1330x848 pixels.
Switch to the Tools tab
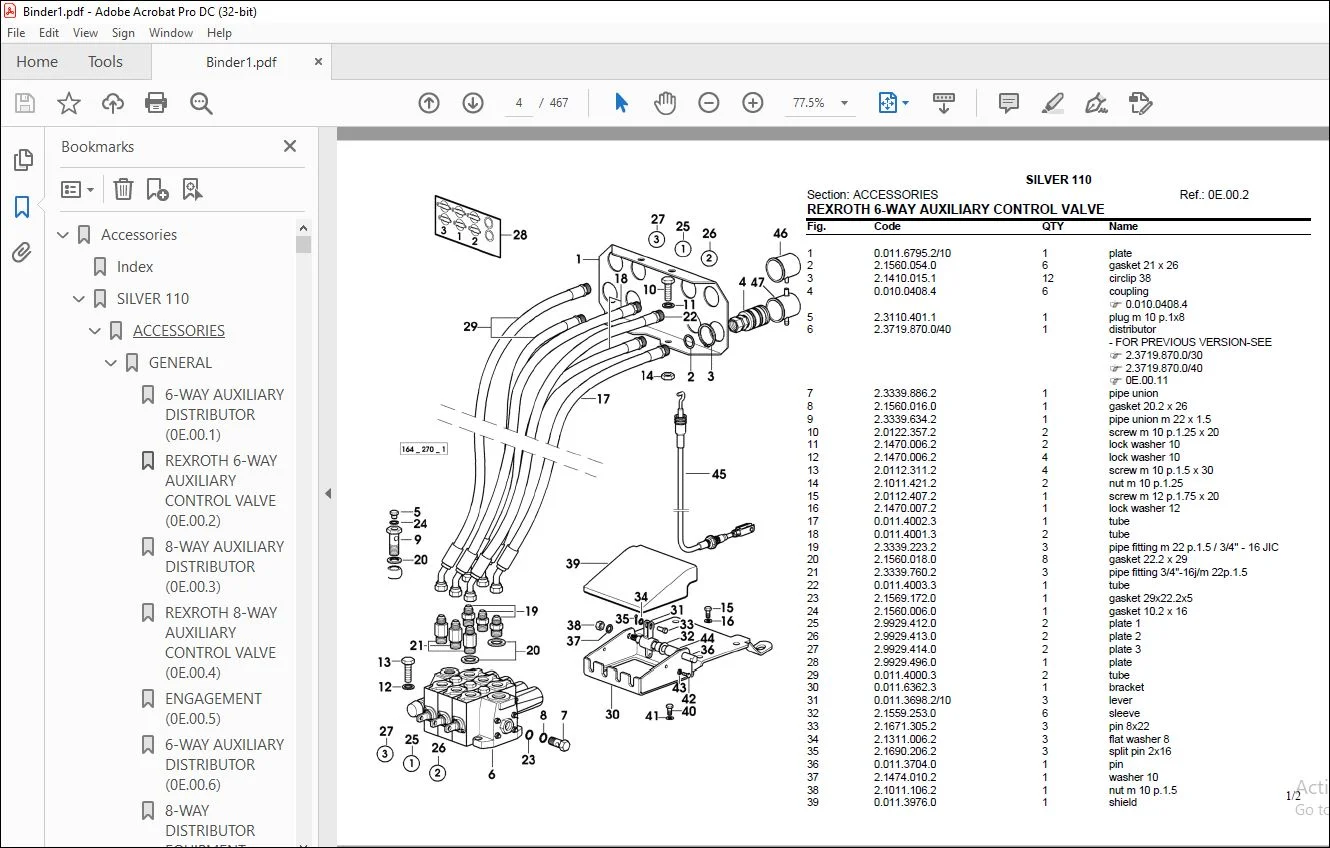click(105, 61)
